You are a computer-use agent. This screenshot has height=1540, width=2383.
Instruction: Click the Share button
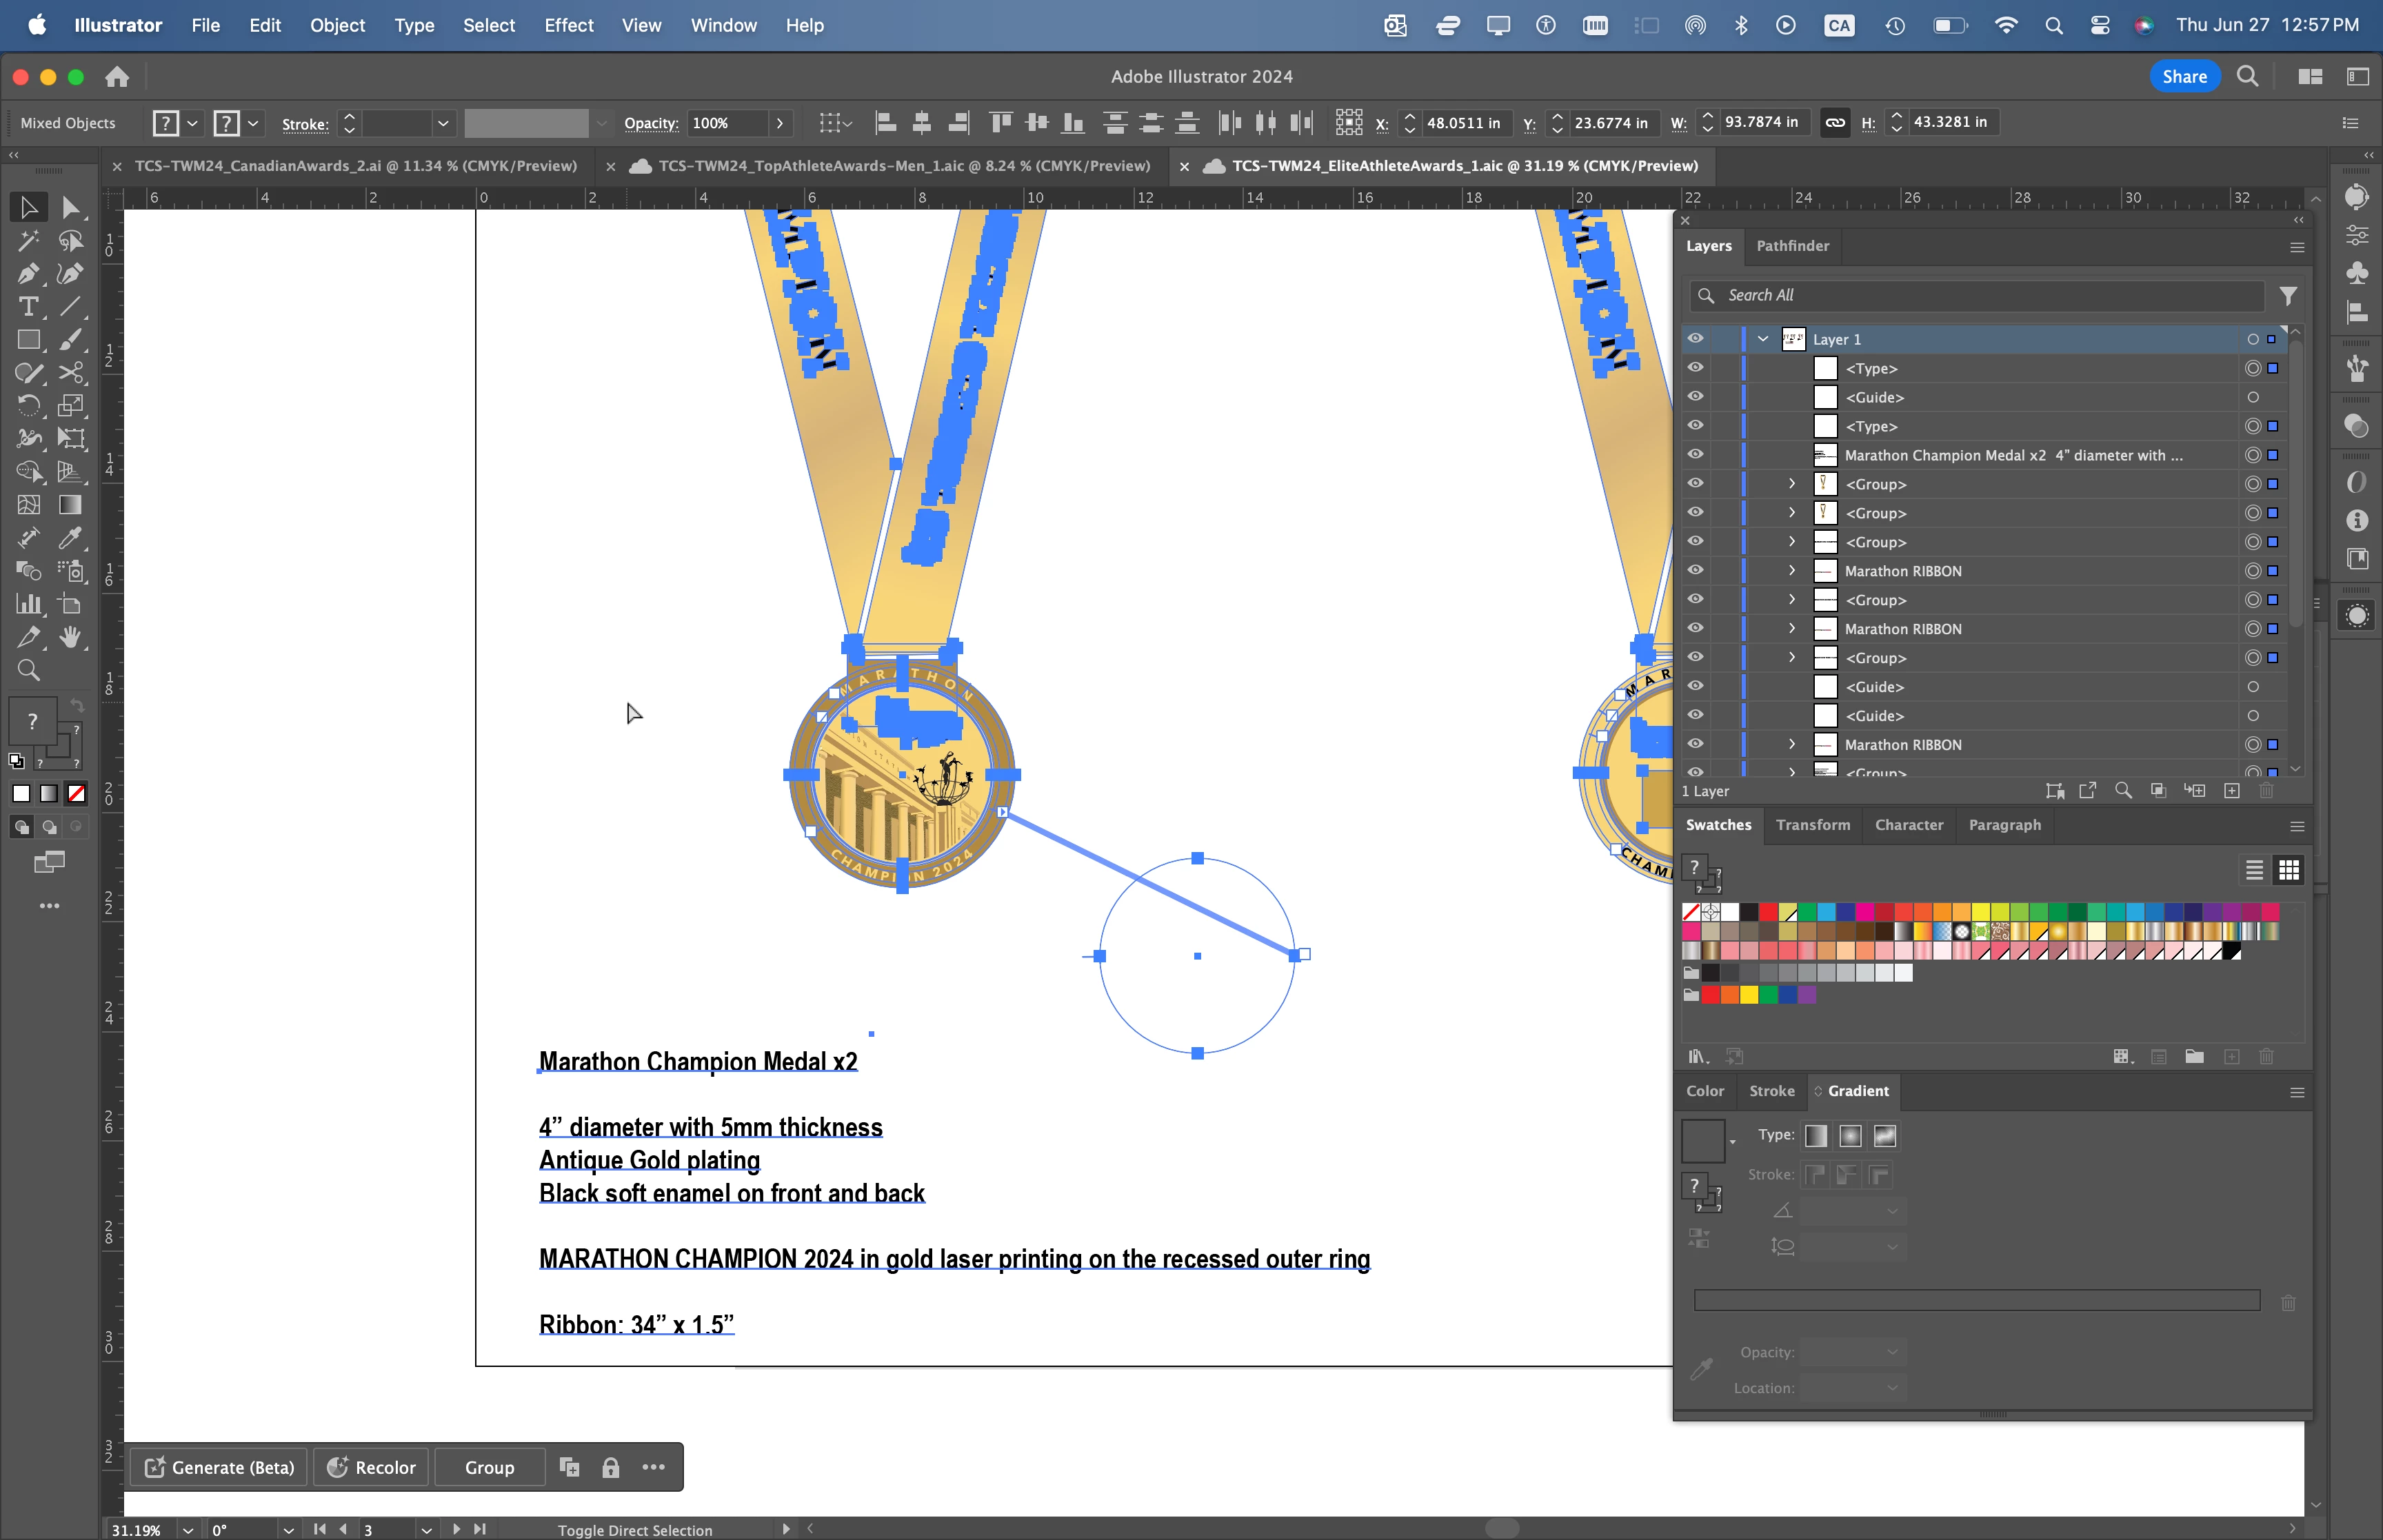click(2184, 76)
